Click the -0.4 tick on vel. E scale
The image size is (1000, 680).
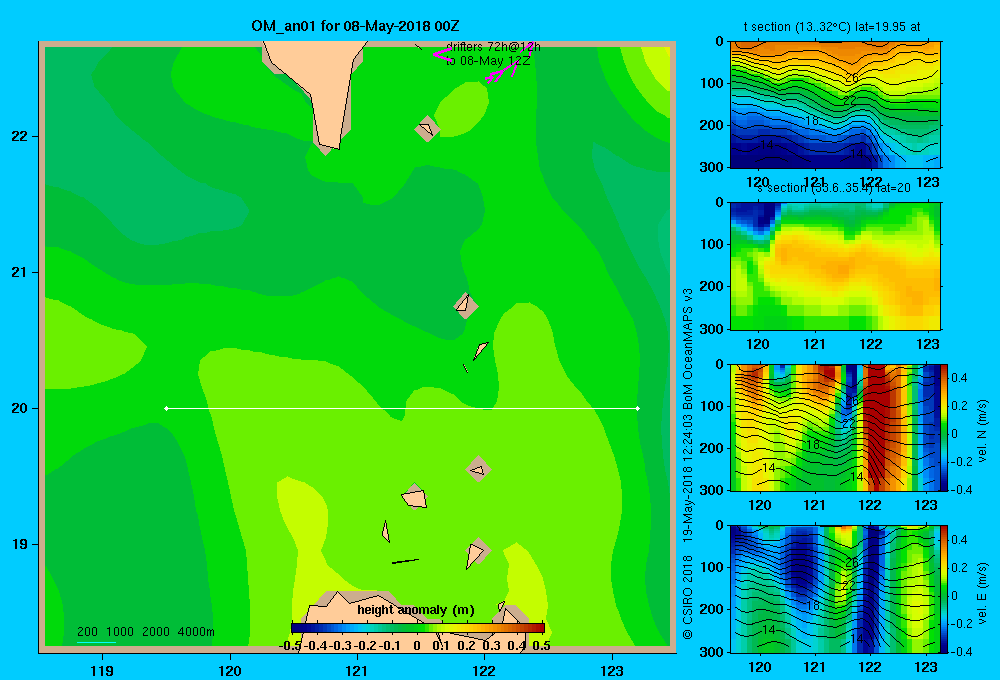point(962,651)
